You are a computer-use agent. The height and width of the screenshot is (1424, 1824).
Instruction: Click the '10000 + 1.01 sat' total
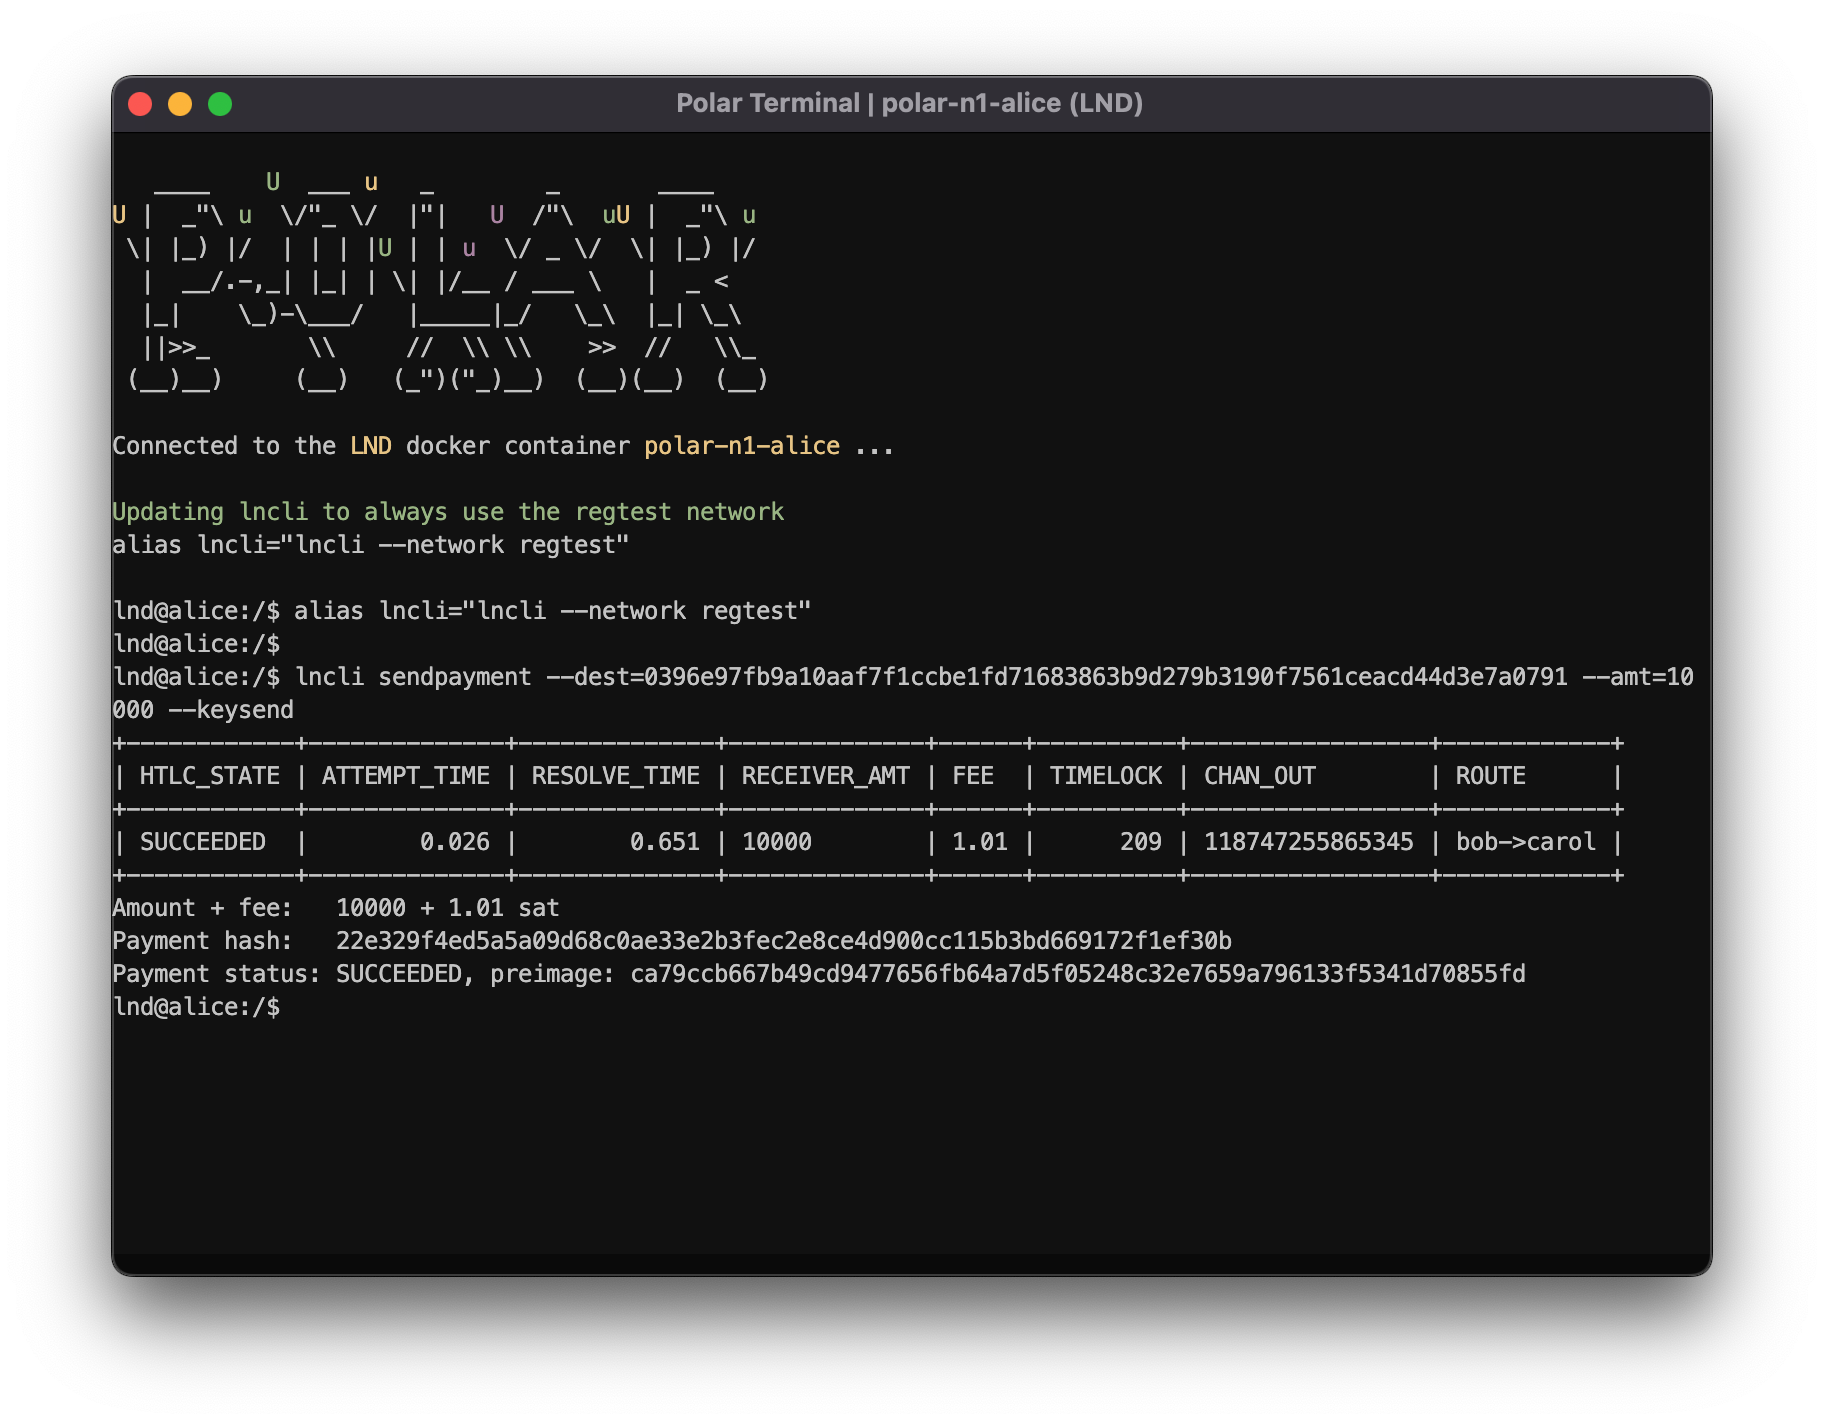[x=448, y=908]
